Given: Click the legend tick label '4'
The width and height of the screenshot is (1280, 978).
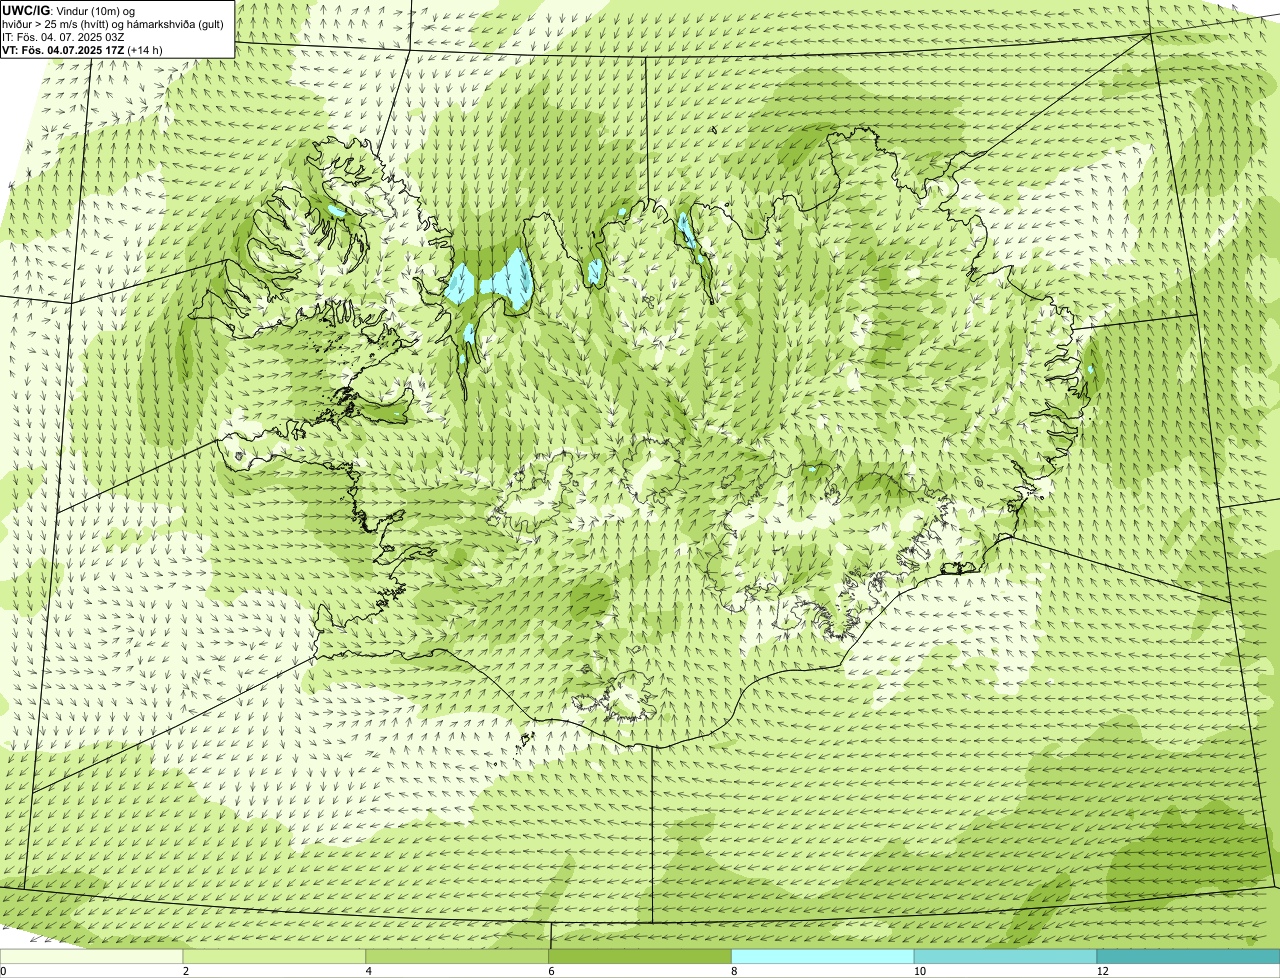Looking at the screenshot, I should coord(368,971).
